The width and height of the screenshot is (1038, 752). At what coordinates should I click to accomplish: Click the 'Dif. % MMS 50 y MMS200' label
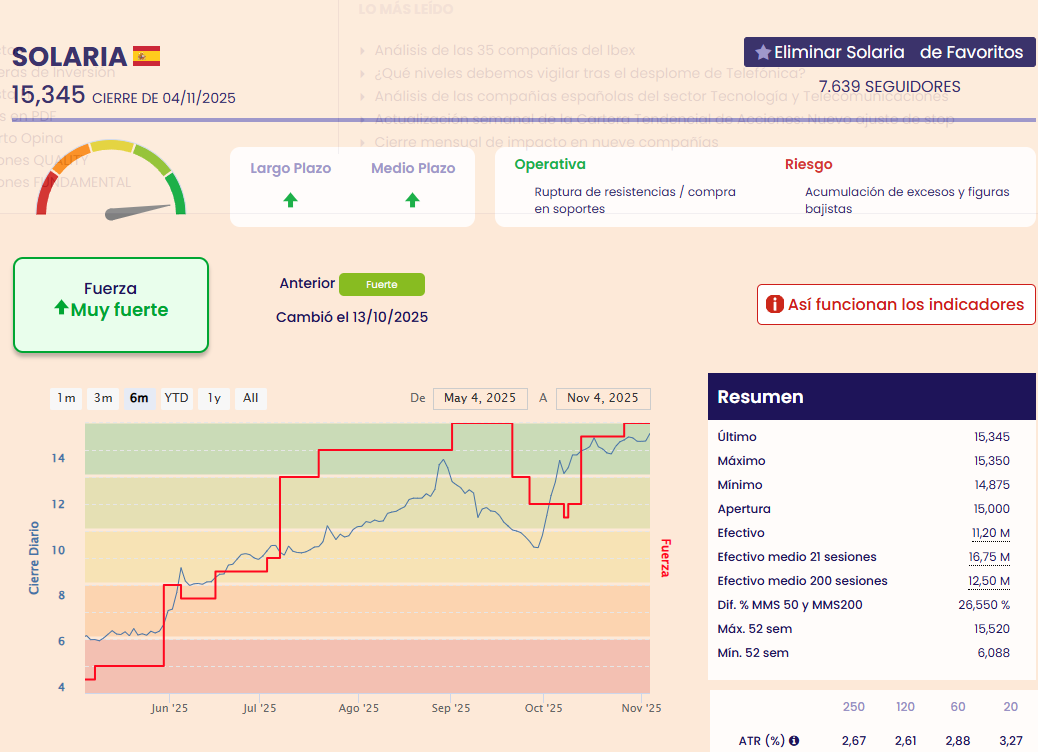point(790,605)
